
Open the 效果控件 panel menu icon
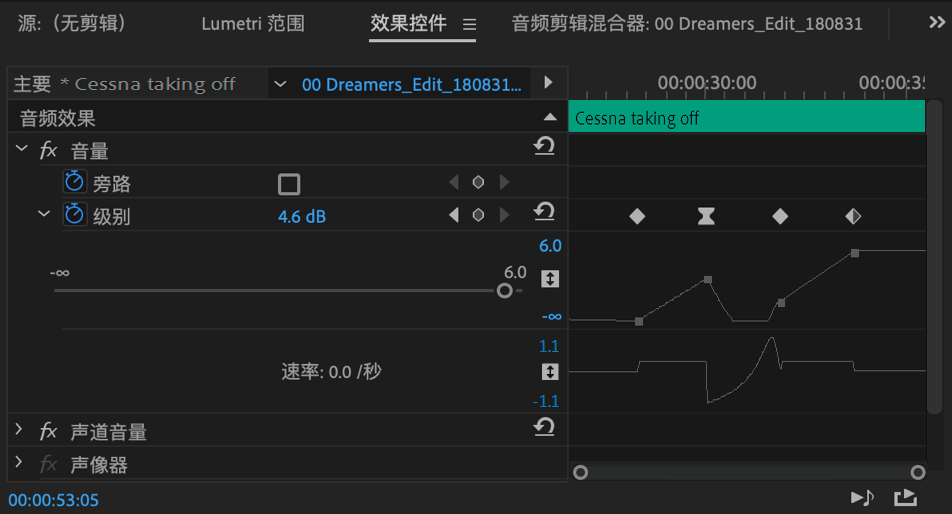pyautogui.click(x=469, y=24)
